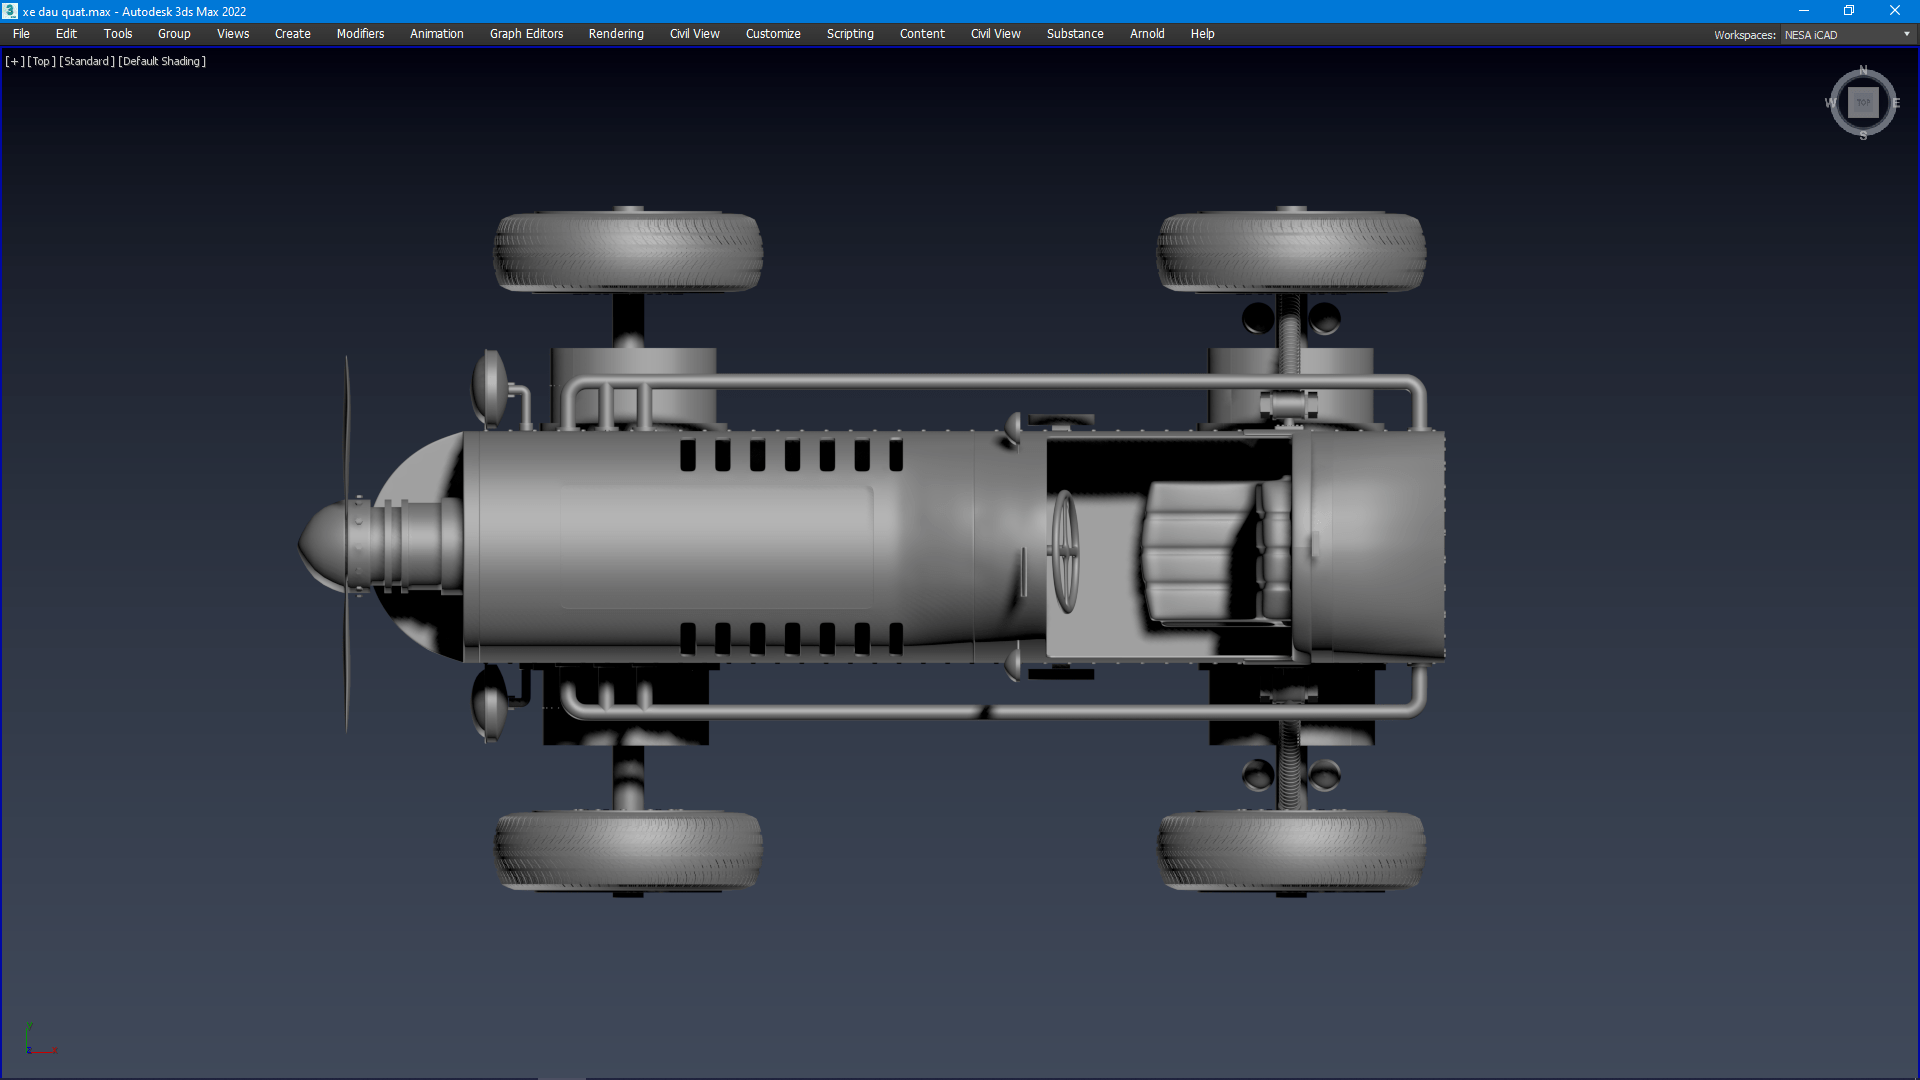1920x1080 pixels.
Task: Open the Arnold menu
Action: pos(1147,34)
